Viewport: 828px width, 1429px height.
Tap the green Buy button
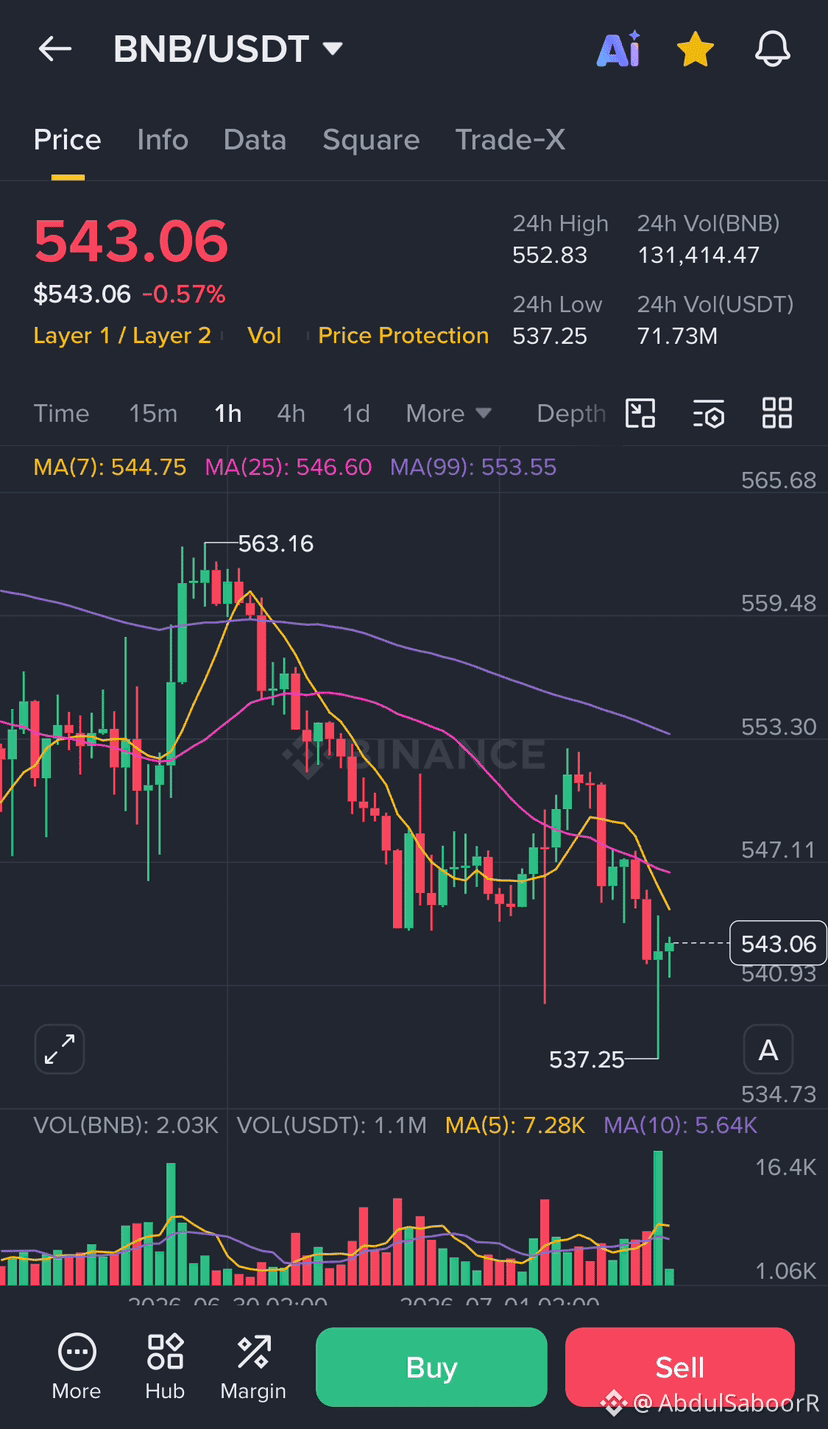point(431,1367)
